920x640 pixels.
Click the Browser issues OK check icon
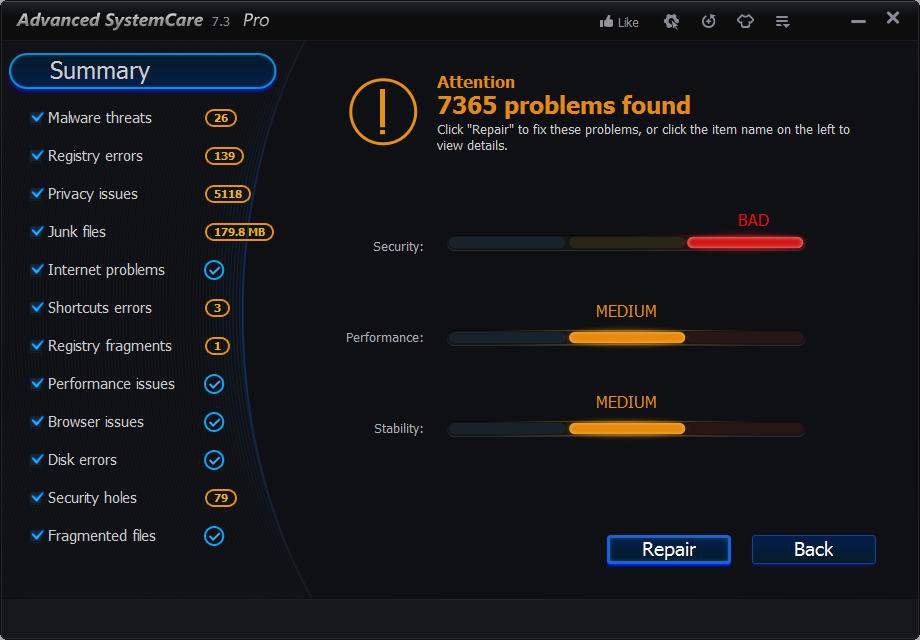pyautogui.click(x=214, y=422)
